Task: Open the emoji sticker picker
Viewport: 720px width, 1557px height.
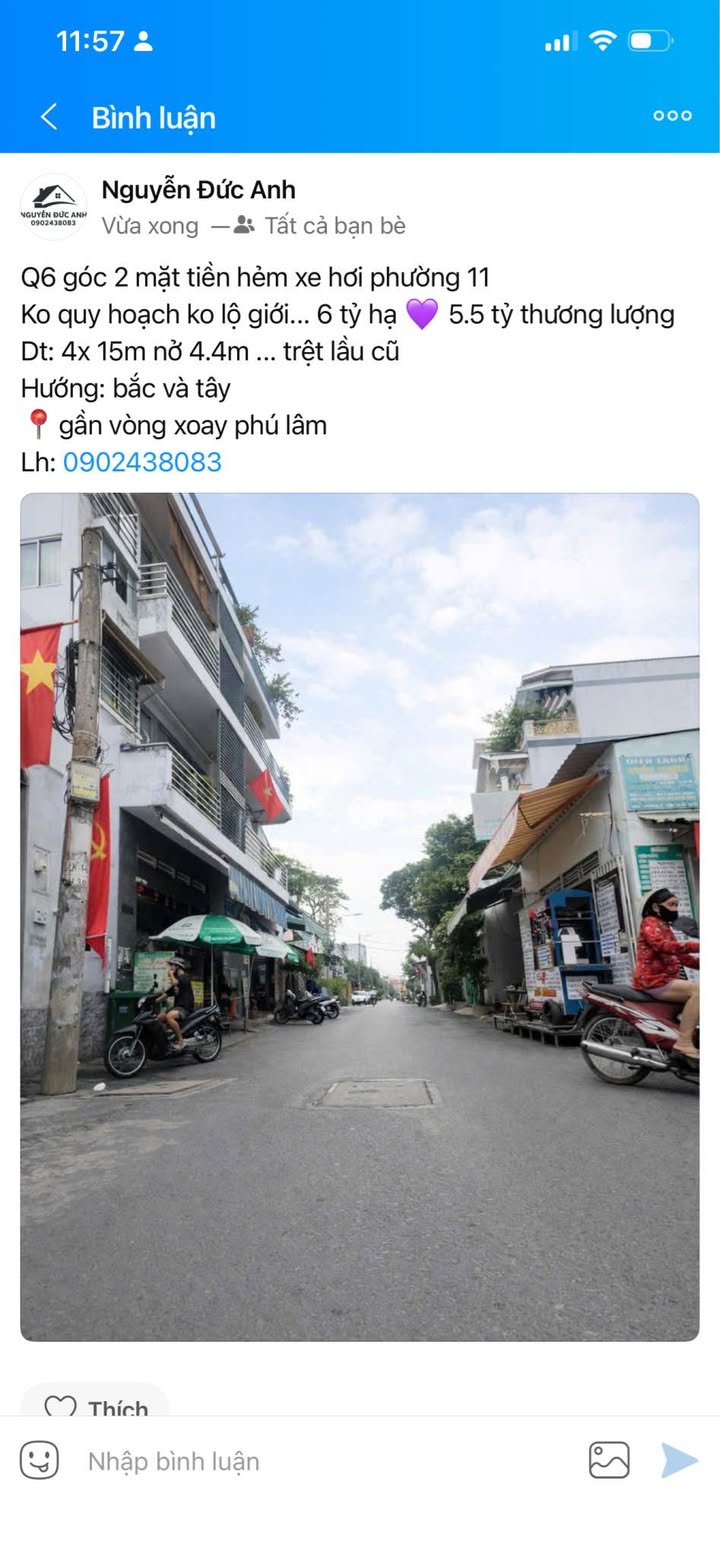Action: pyautogui.click(x=40, y=1461)
